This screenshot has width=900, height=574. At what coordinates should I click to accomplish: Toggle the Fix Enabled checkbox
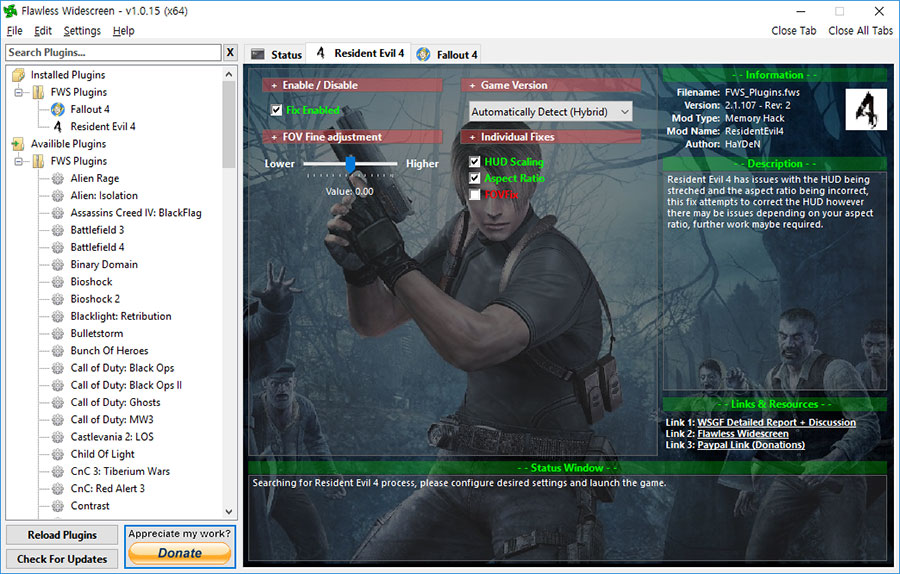tap(277, 110)
